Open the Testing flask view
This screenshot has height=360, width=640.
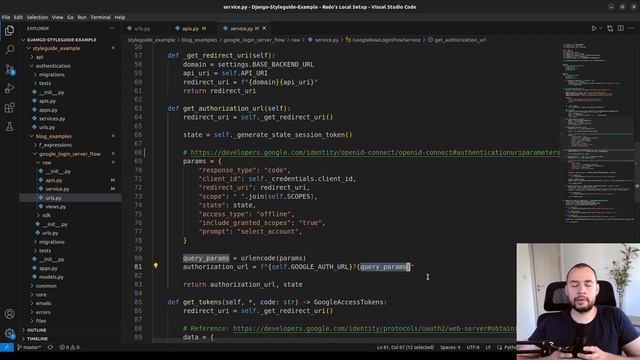click(9, 127)
